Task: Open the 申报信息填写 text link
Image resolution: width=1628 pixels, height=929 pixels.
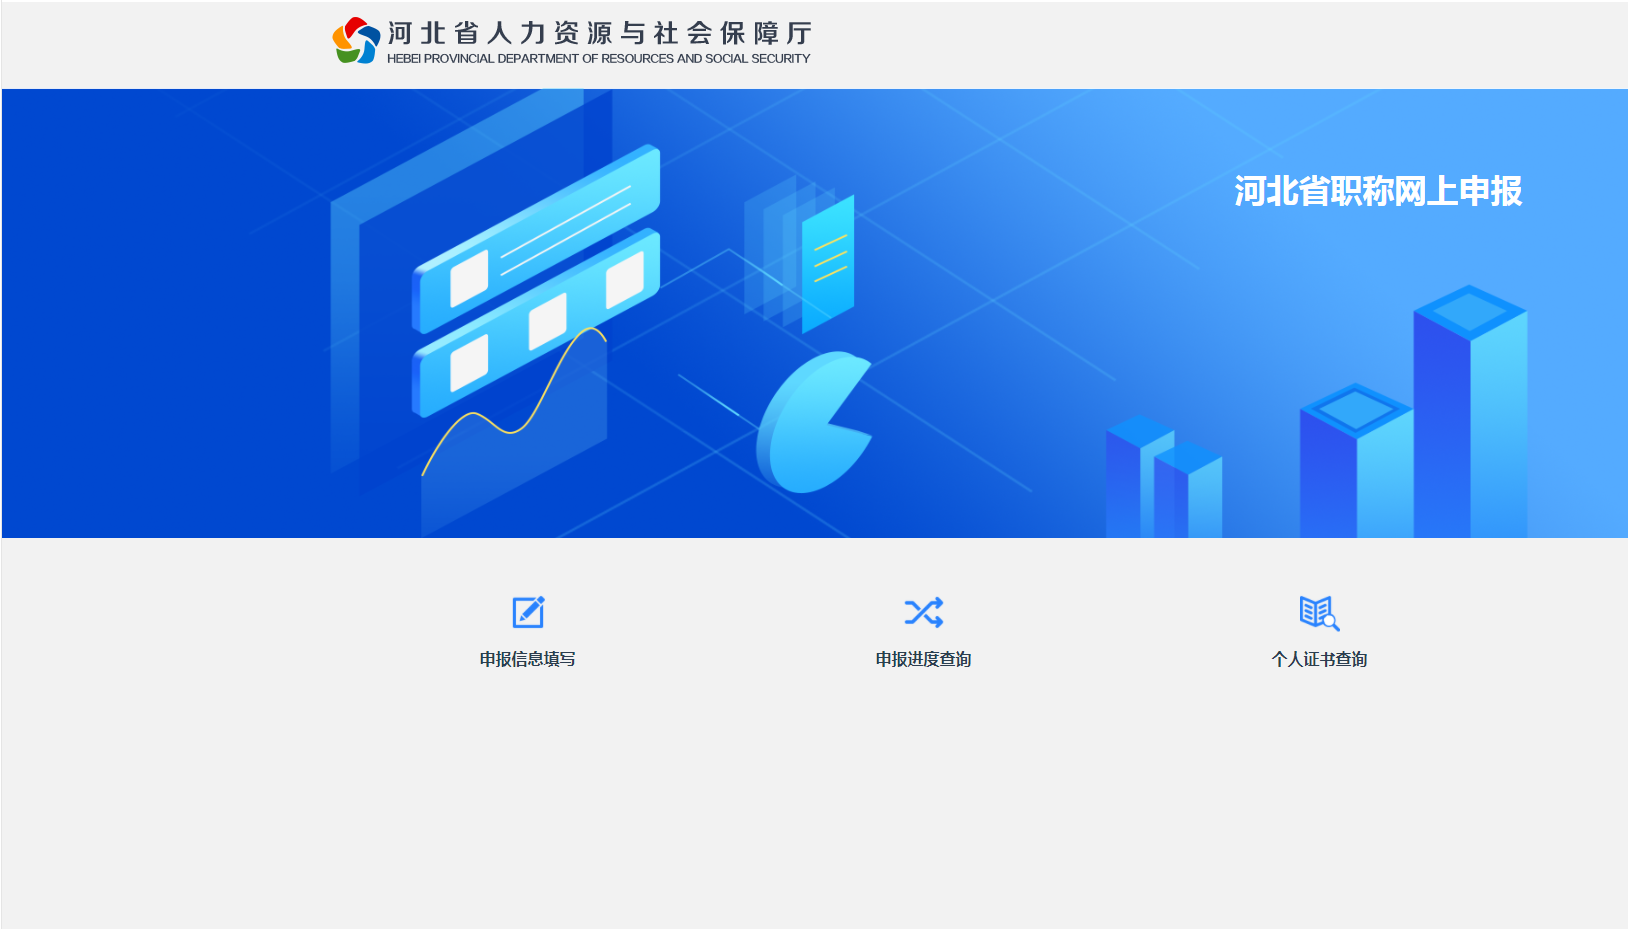Action: pyautogui.click(x=527, y=659)
